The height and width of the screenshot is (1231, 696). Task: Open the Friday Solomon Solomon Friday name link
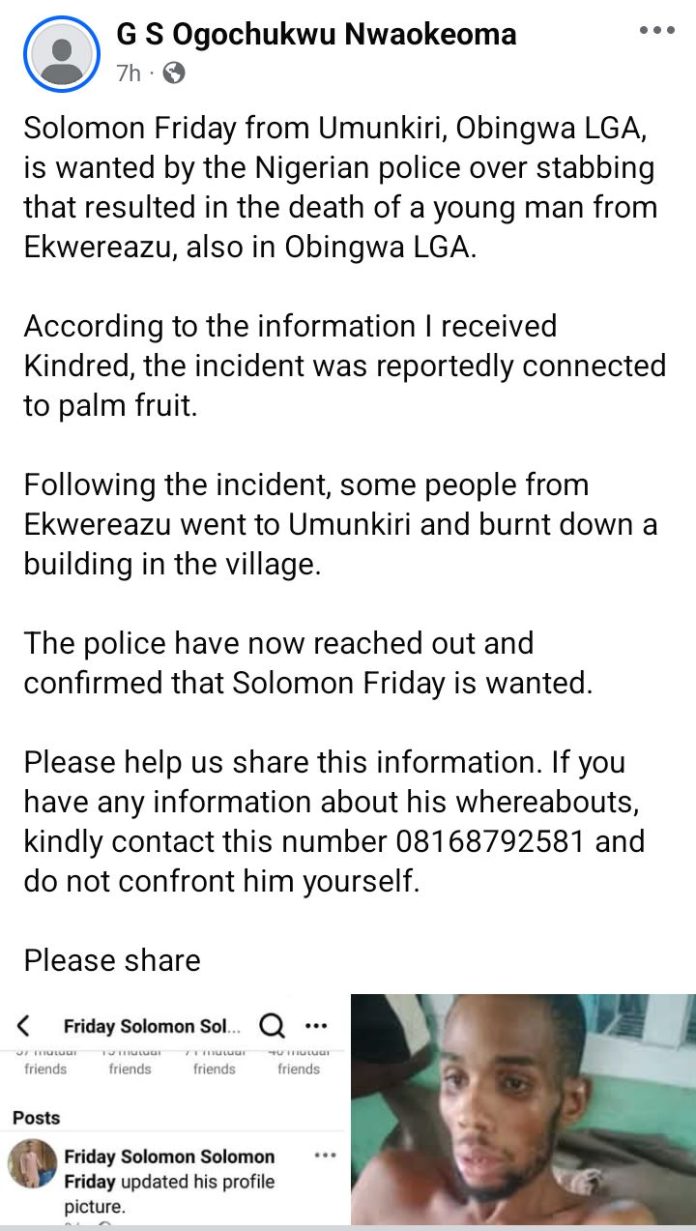tap(169, 1169)
